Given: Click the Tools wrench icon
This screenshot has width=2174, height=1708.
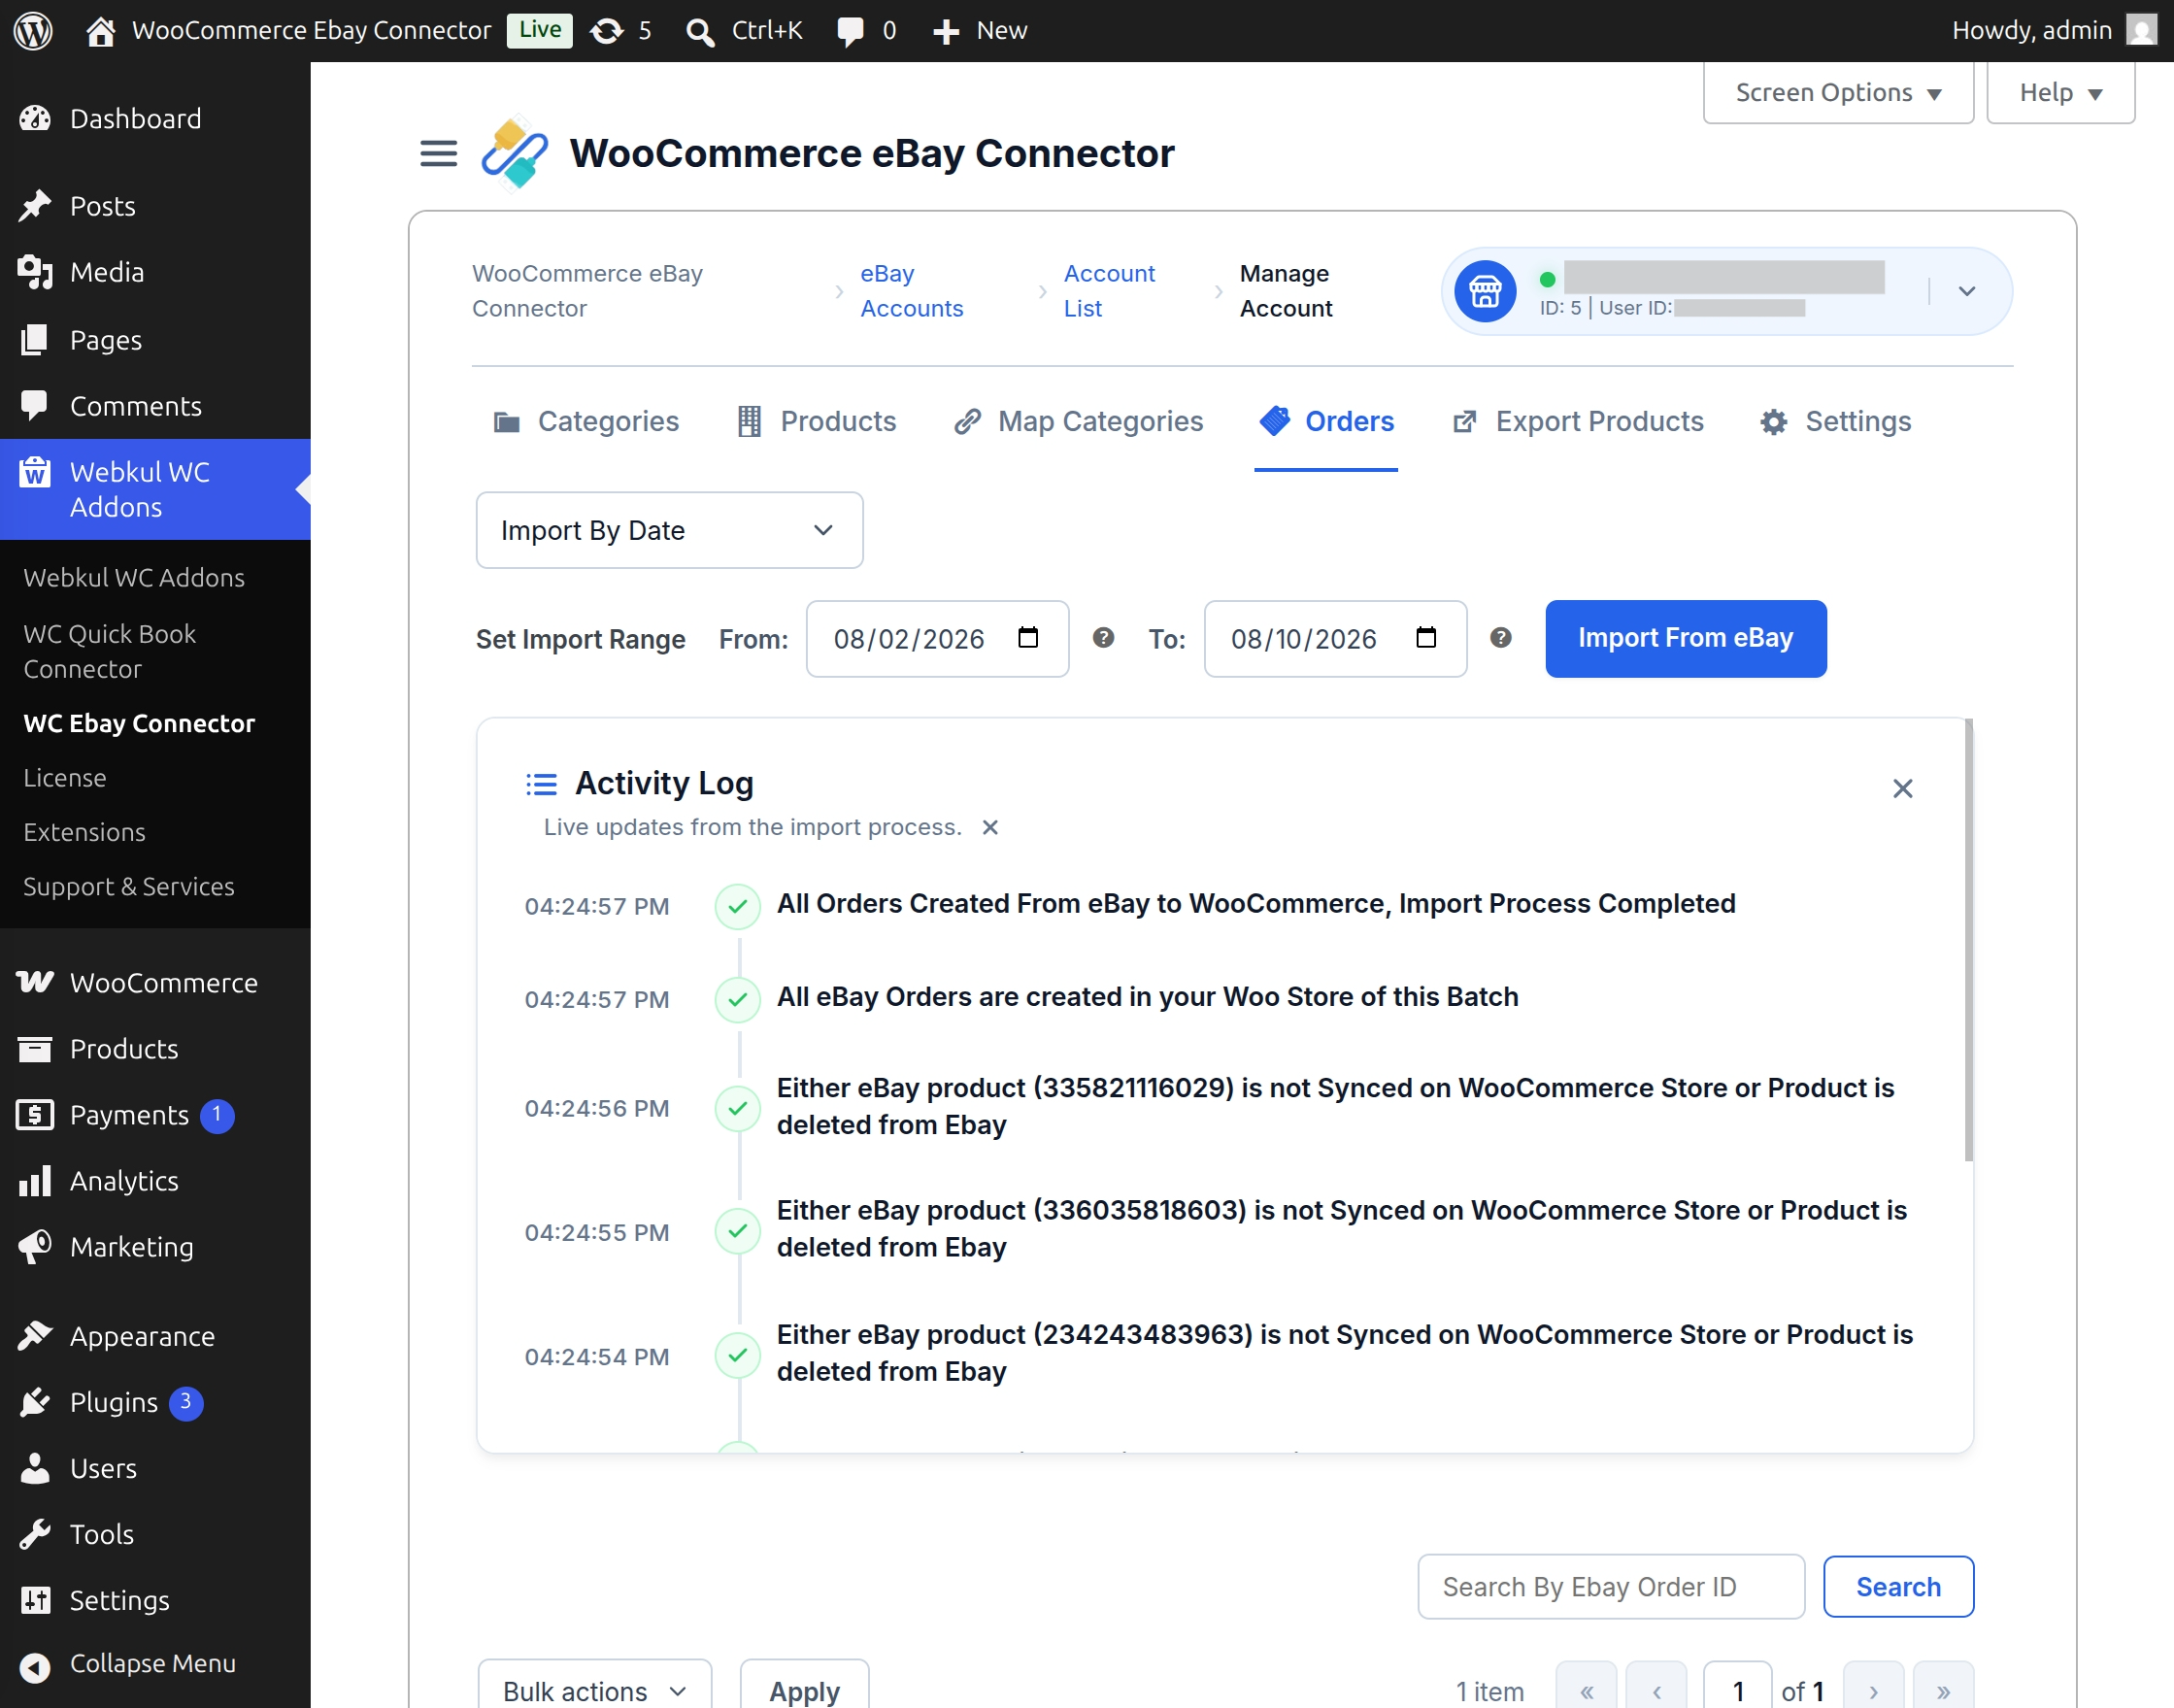Looking at the screenshot, I should point(35,1534).
